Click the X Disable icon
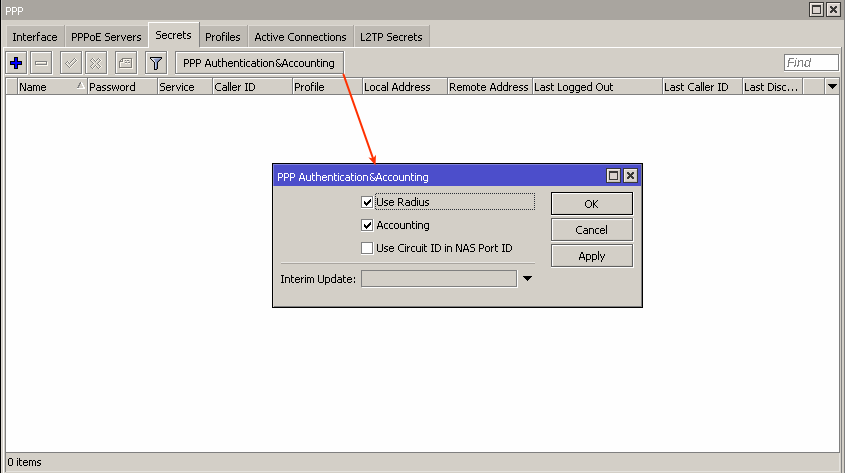The image size is (845, 473). point(95,63)
